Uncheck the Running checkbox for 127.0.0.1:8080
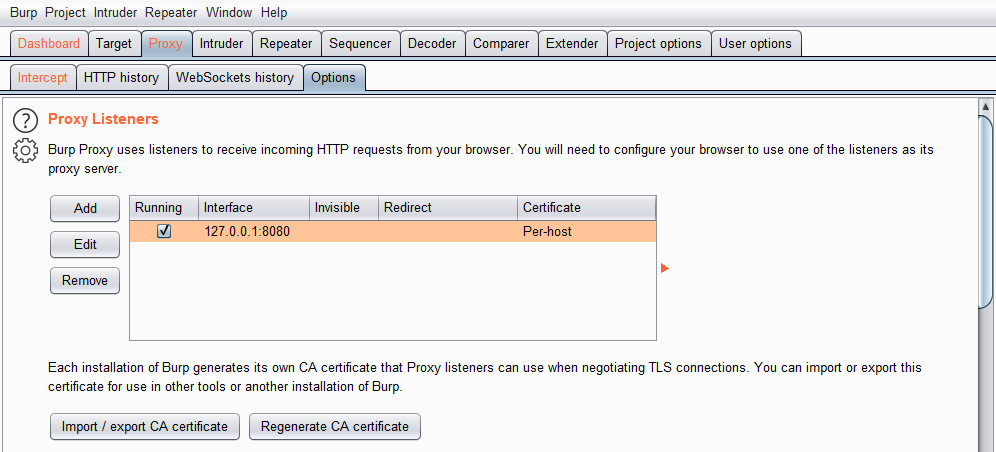996x452 pixels. [164, 232]
